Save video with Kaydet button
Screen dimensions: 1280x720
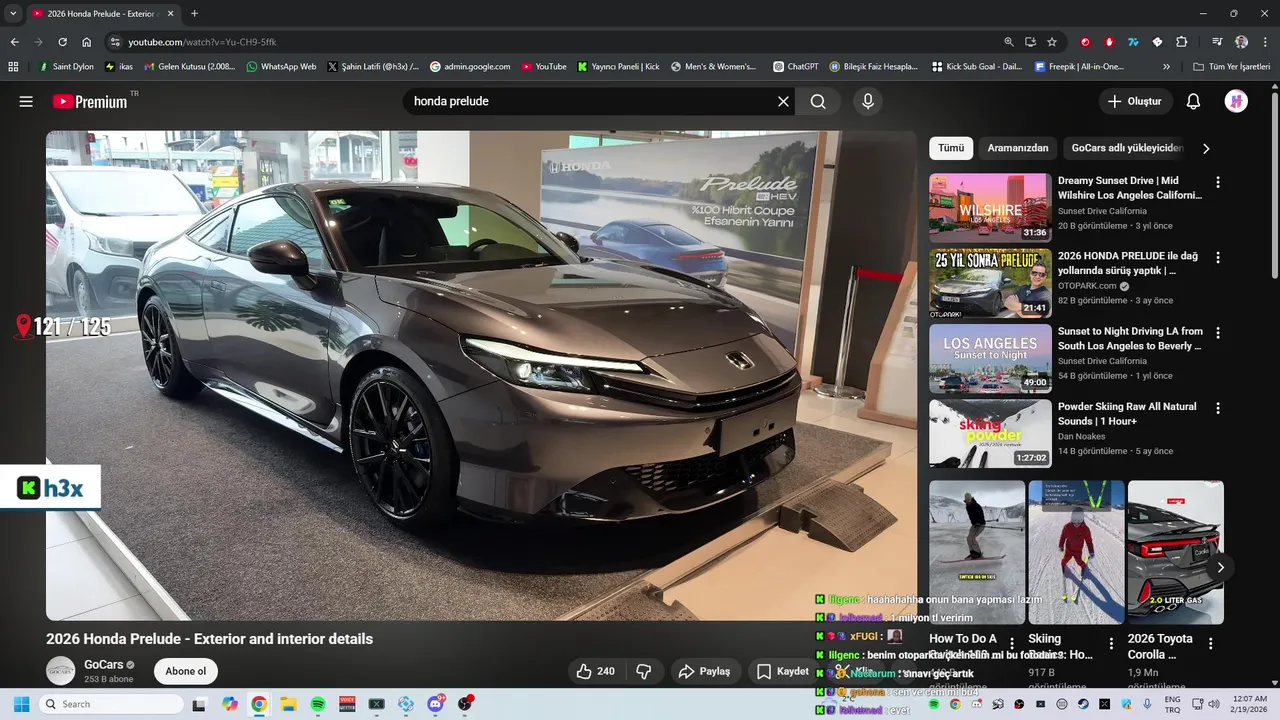pos(783,671)
